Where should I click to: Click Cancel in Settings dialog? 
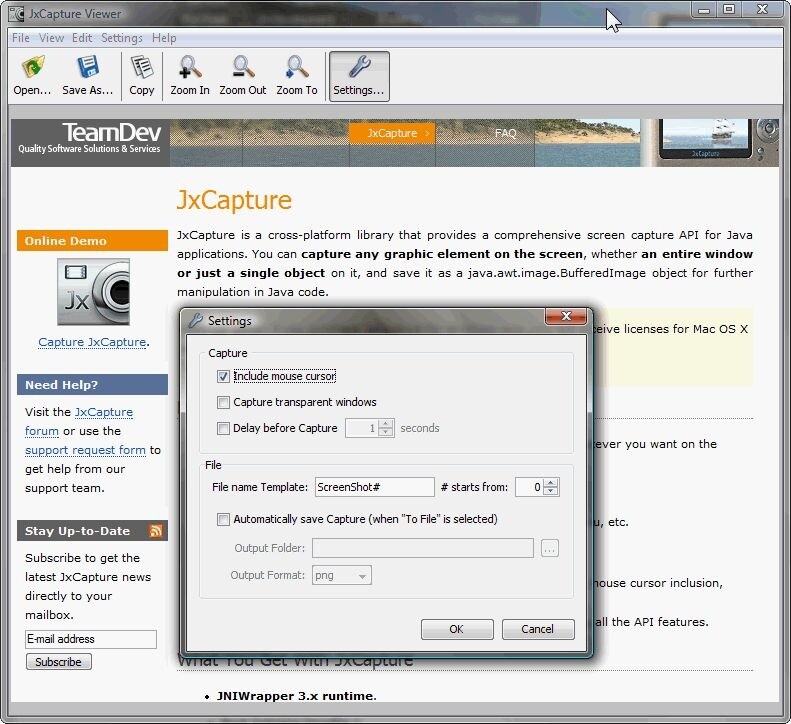point(538,629)
